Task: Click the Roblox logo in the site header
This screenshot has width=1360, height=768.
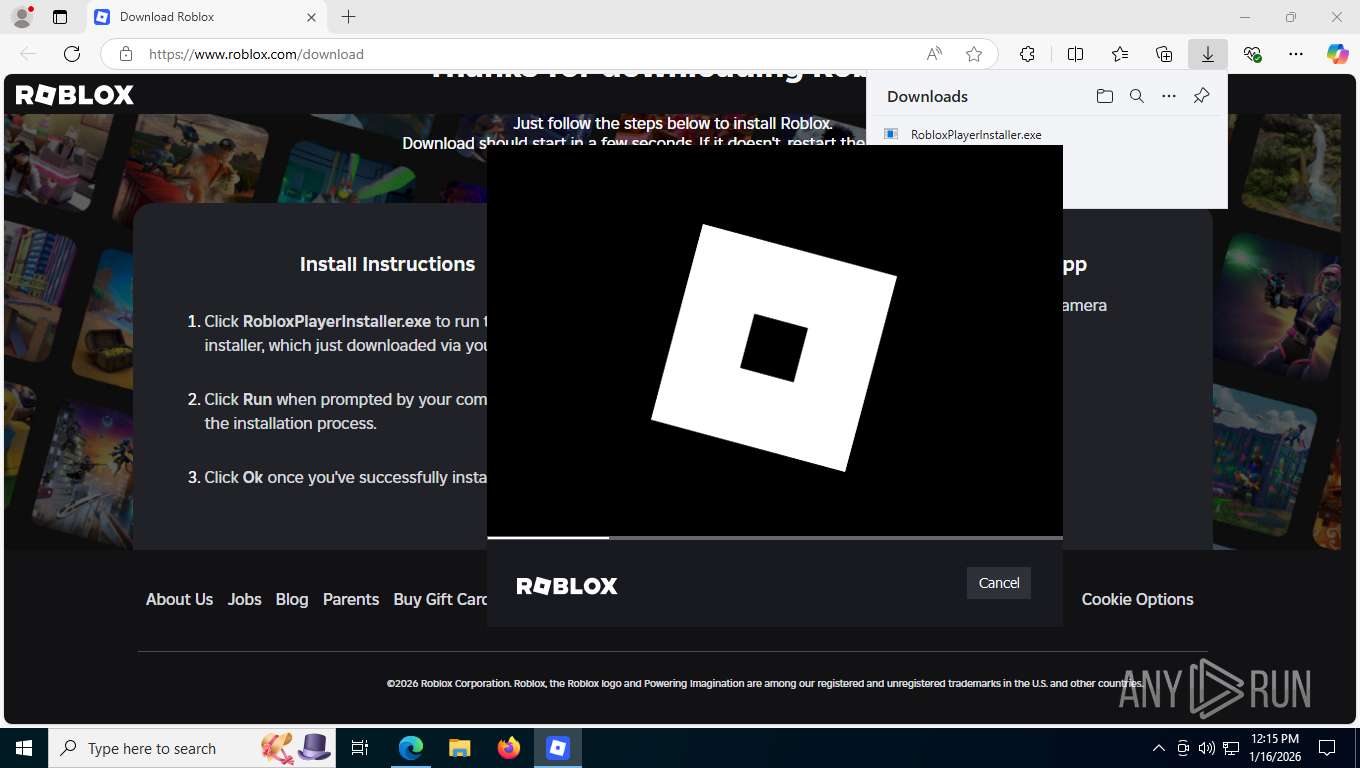Action: point(75,95)
